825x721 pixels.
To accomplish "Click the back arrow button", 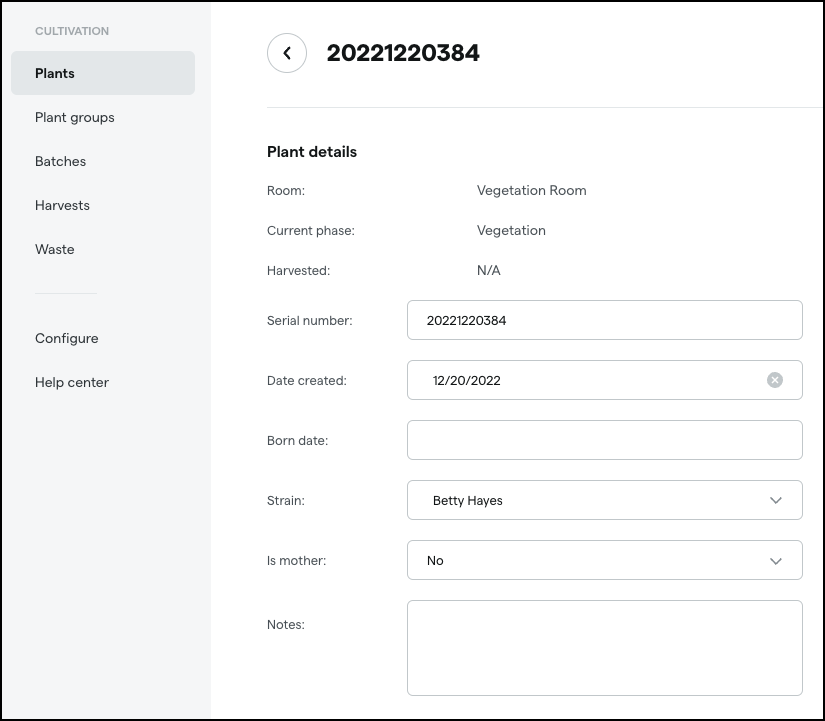I will click(x=287, y=53).
